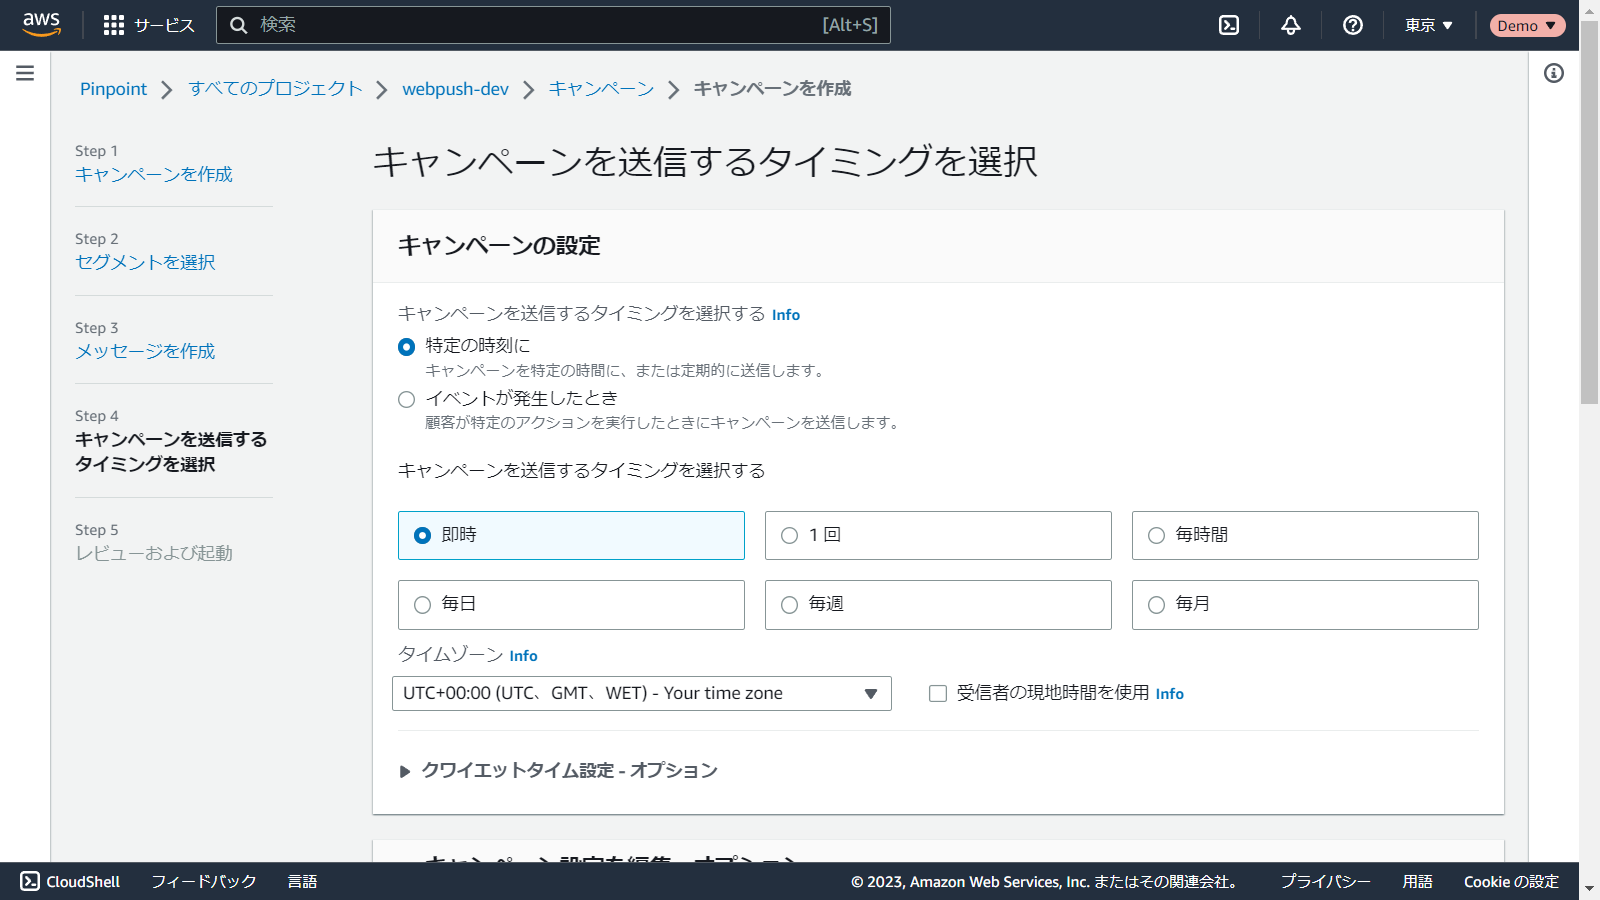Open the services grid menu icon

114,25
